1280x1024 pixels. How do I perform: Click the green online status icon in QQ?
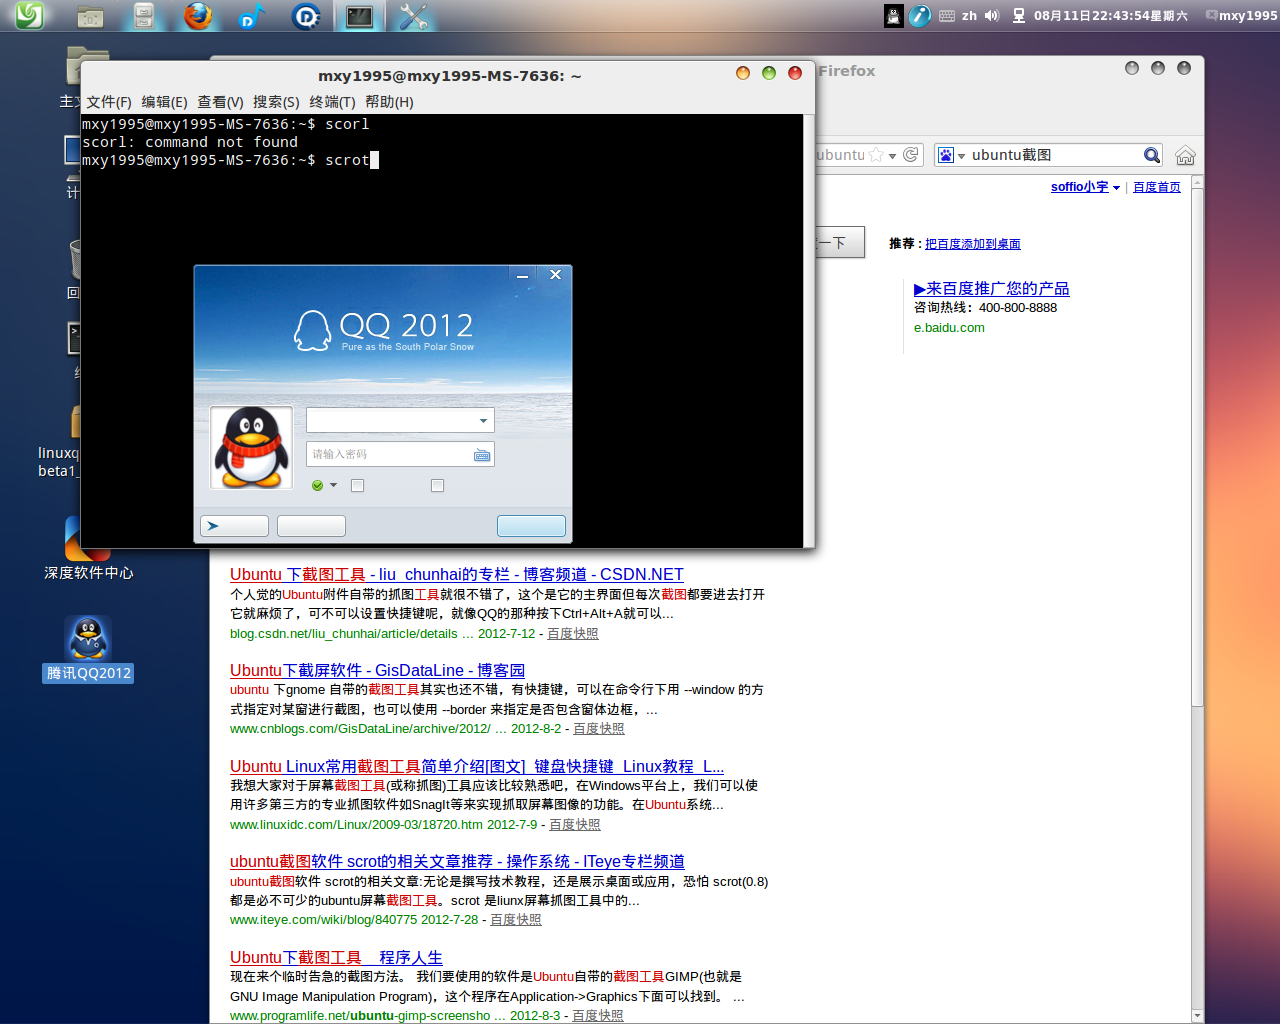pos(317,486)
